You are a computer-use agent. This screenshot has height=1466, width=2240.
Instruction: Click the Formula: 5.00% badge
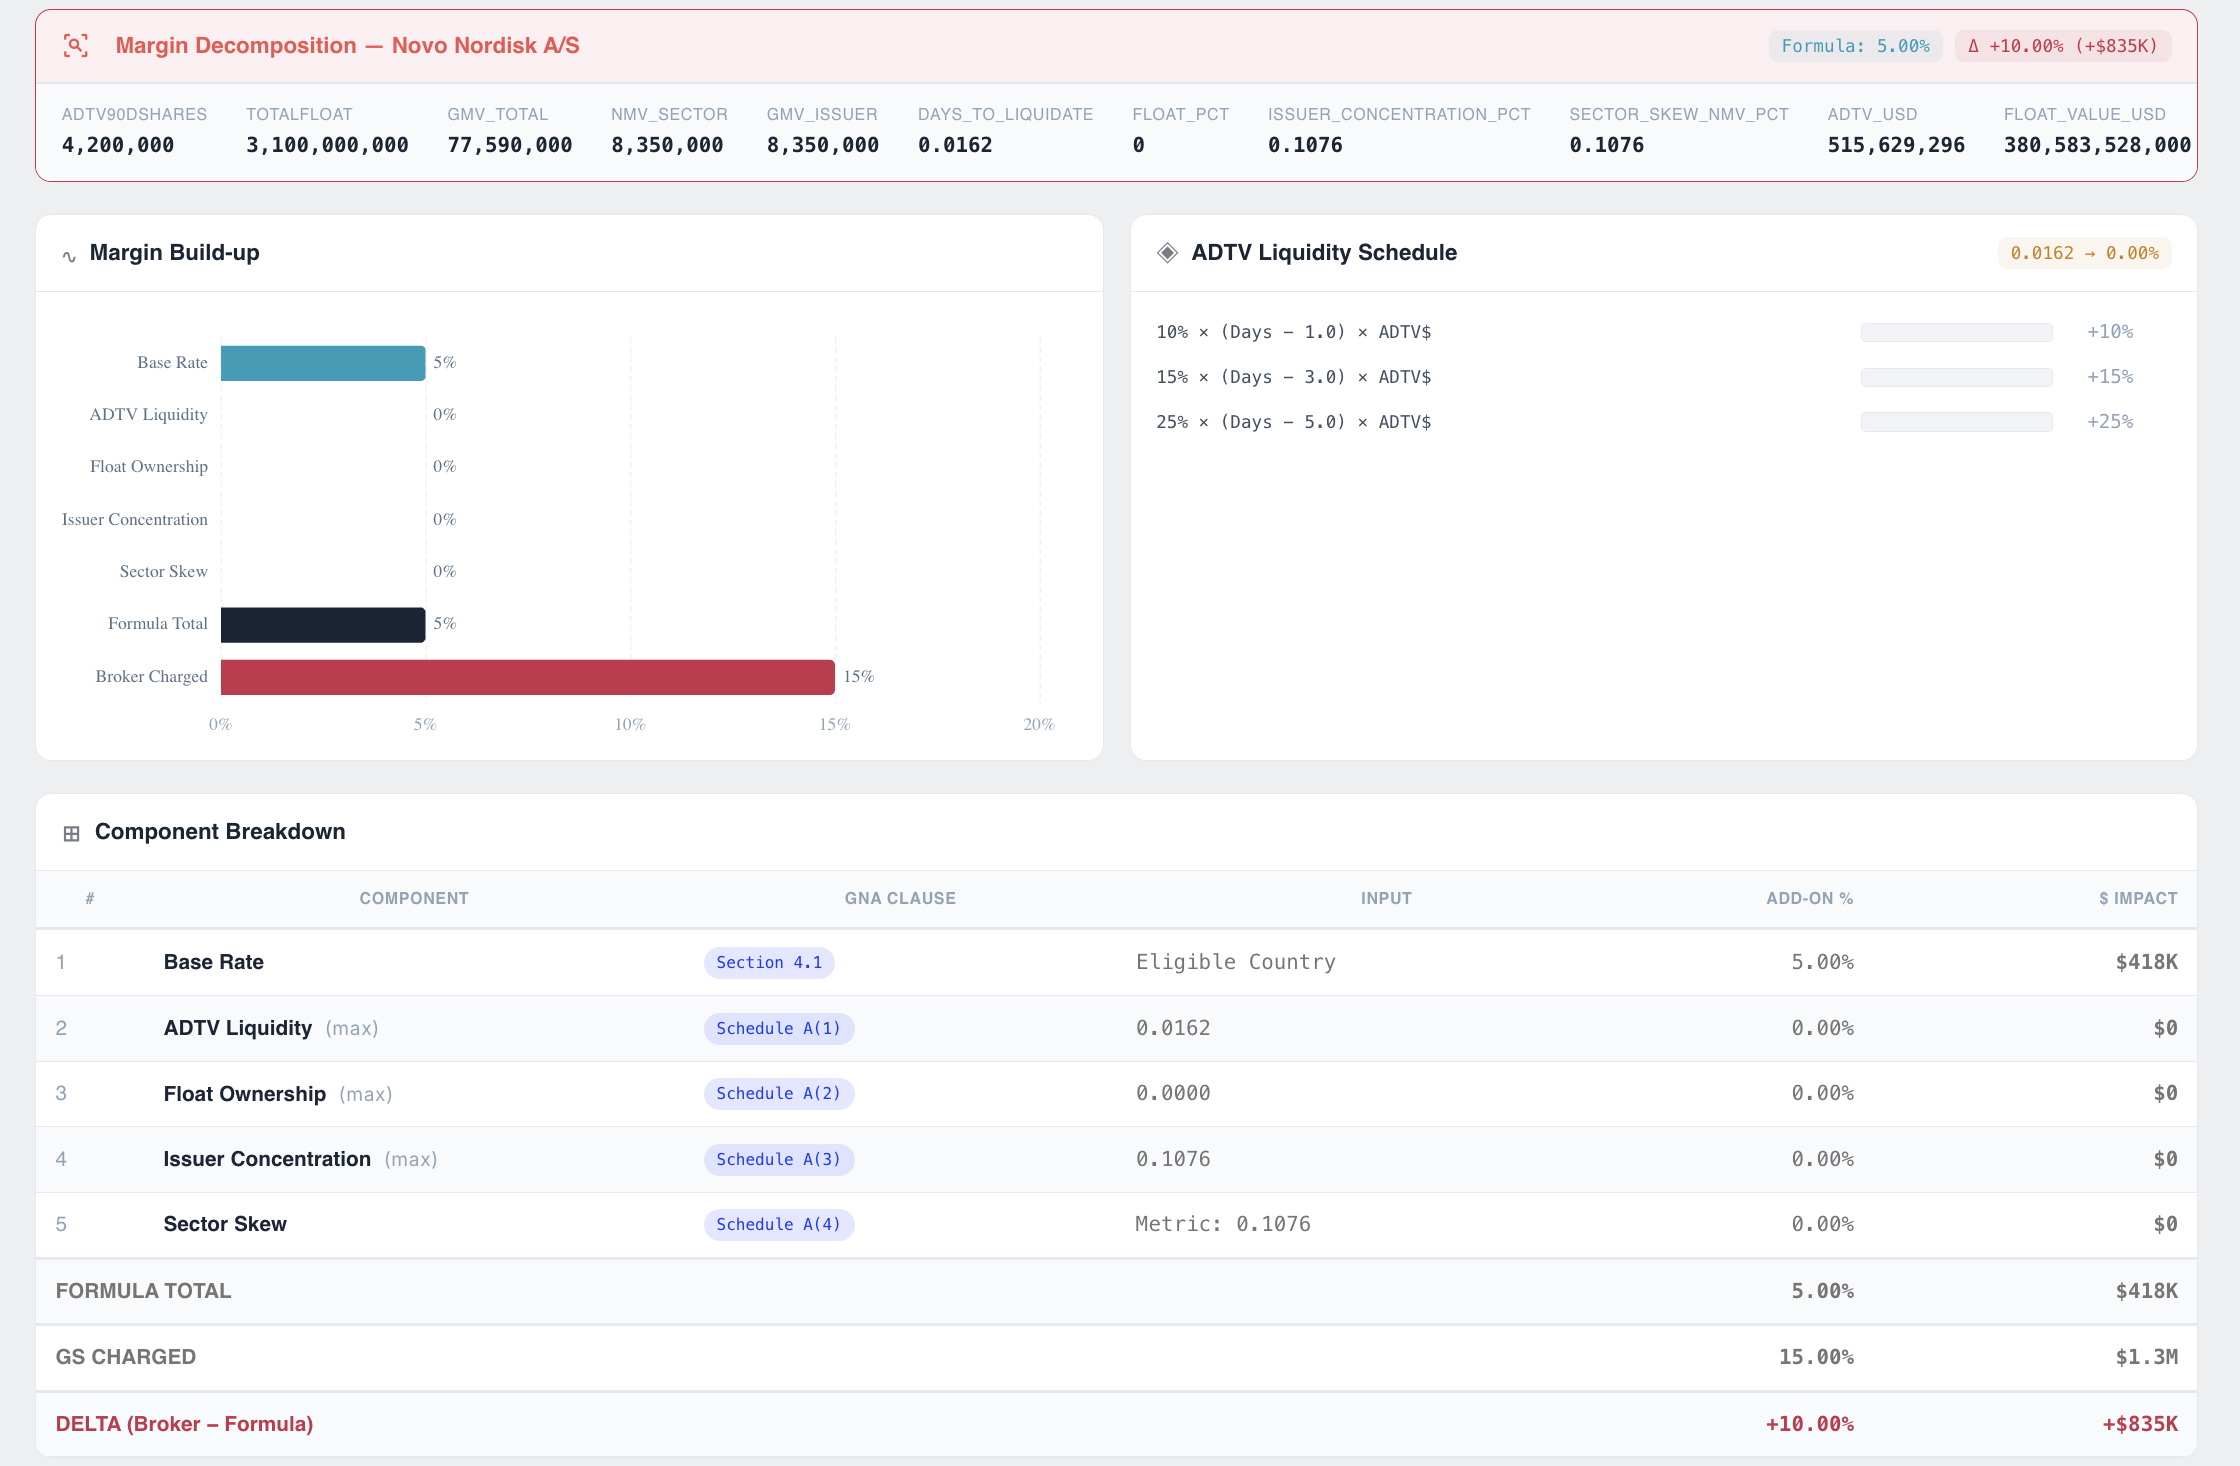click(1855, 46)
